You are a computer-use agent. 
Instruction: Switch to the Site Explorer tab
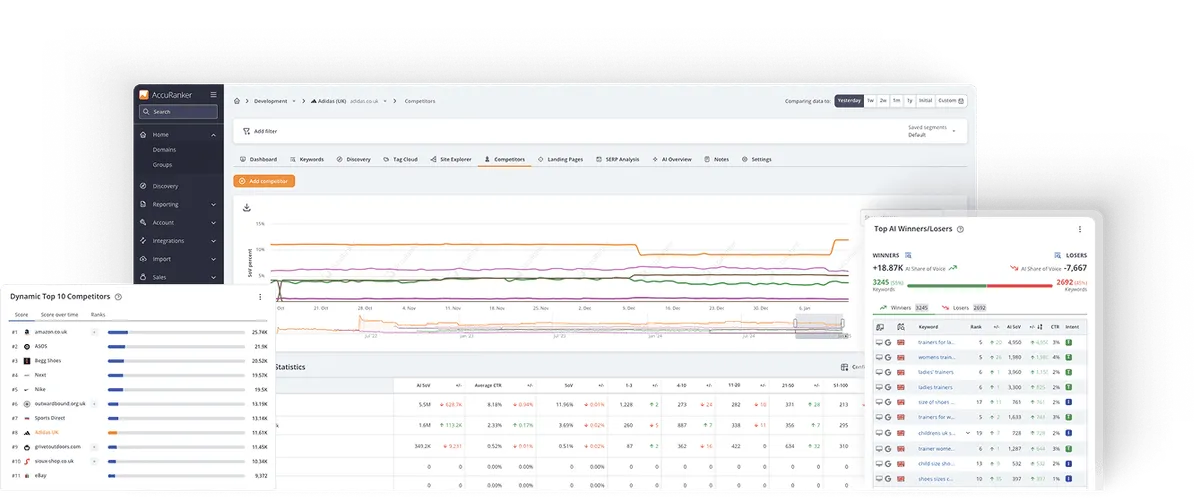pyautogui.click(x=450, y=159)
